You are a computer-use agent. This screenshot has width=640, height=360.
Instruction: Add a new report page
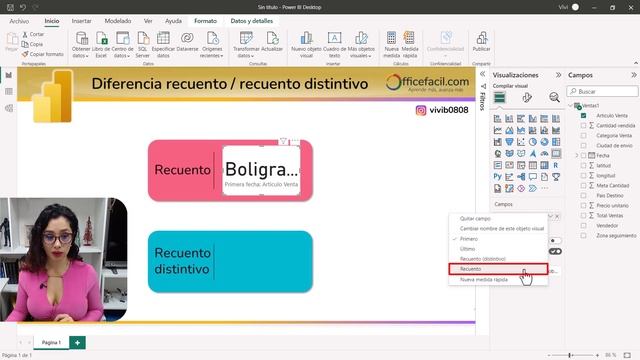pos(78,342)
